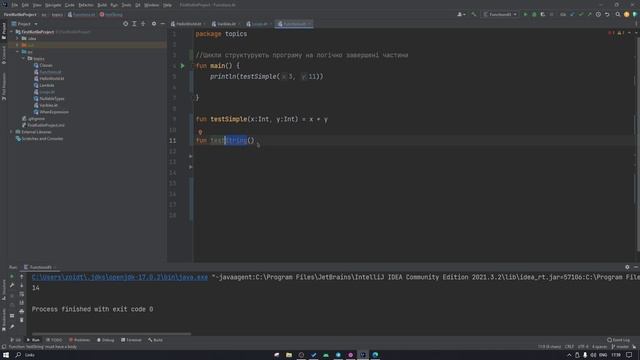Open the View menu
Viewport: 640px width, 360px height.
coord(37,5)
